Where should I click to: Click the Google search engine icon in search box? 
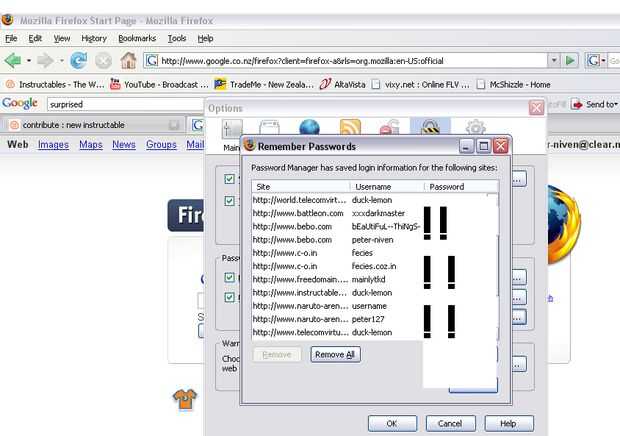pyautogui.click(x=593, y=60)
